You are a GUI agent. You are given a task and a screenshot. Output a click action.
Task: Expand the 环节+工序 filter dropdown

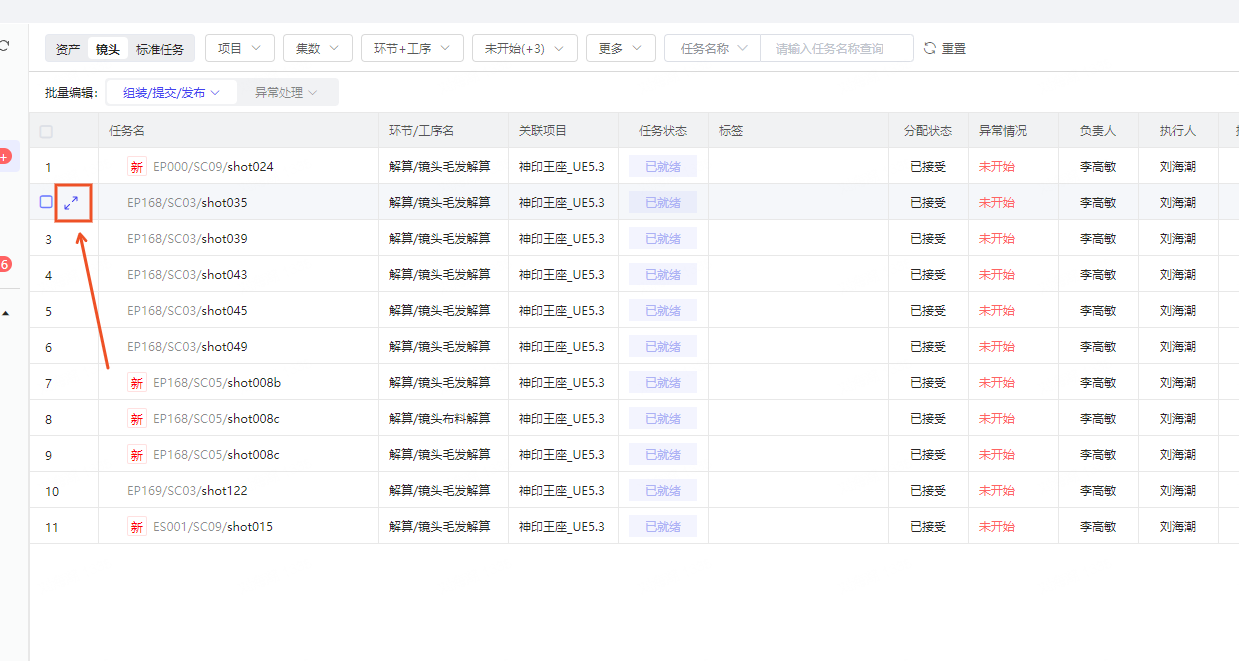(412, 48)
